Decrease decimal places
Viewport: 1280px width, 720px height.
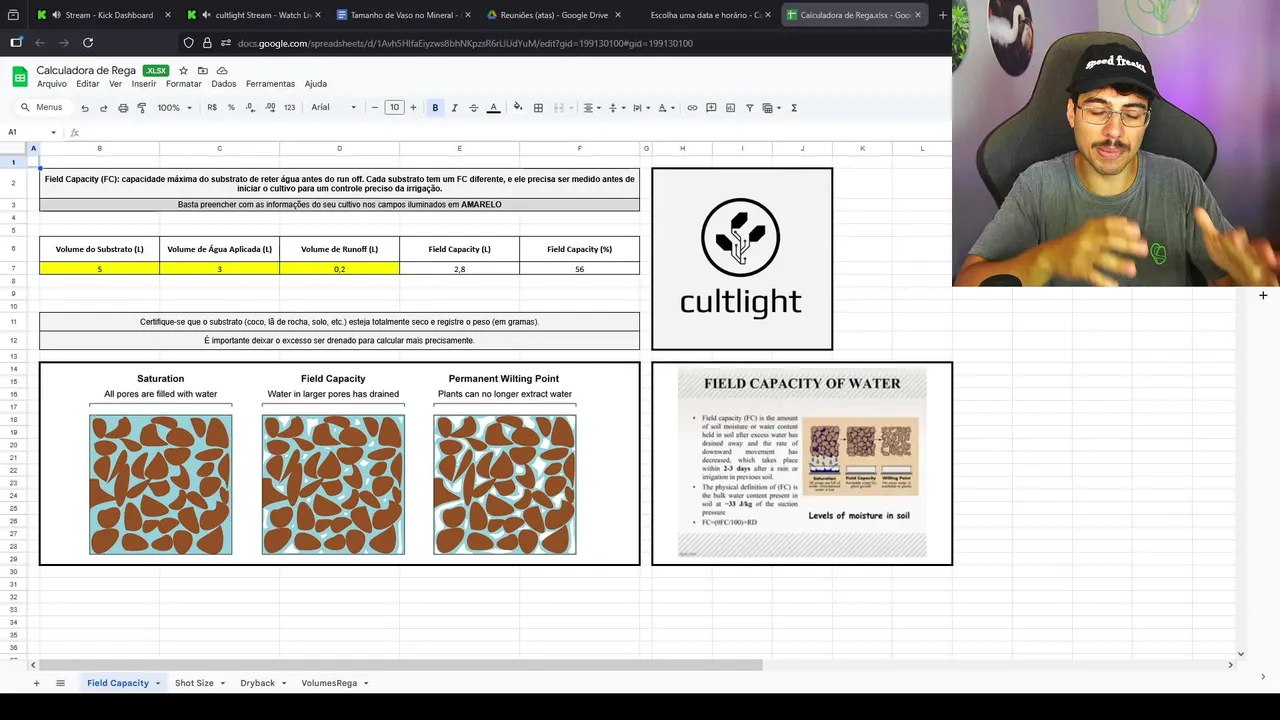point(250,108)
